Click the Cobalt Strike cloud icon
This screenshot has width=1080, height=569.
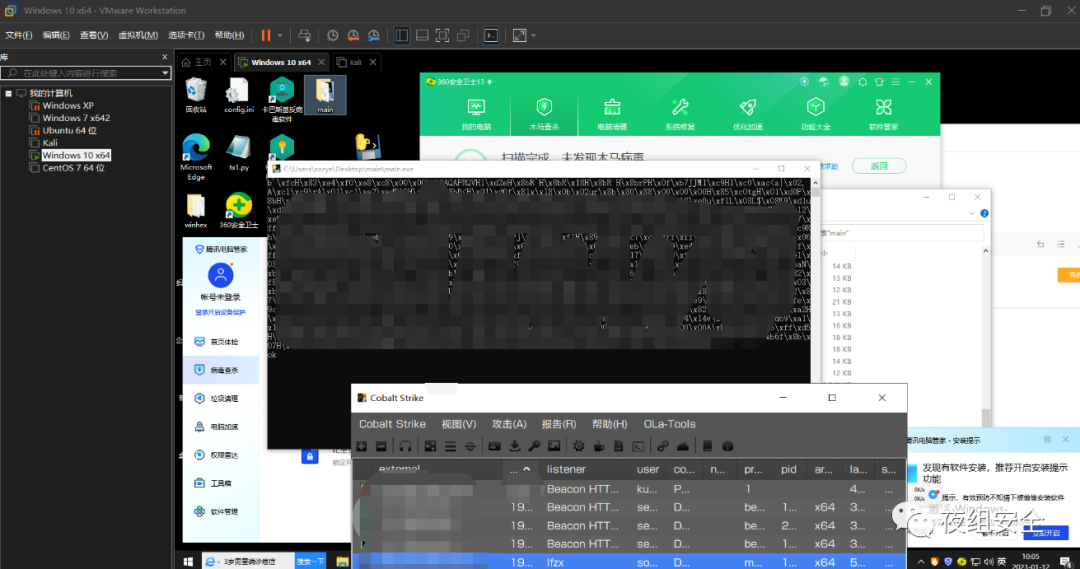[683, 446]
